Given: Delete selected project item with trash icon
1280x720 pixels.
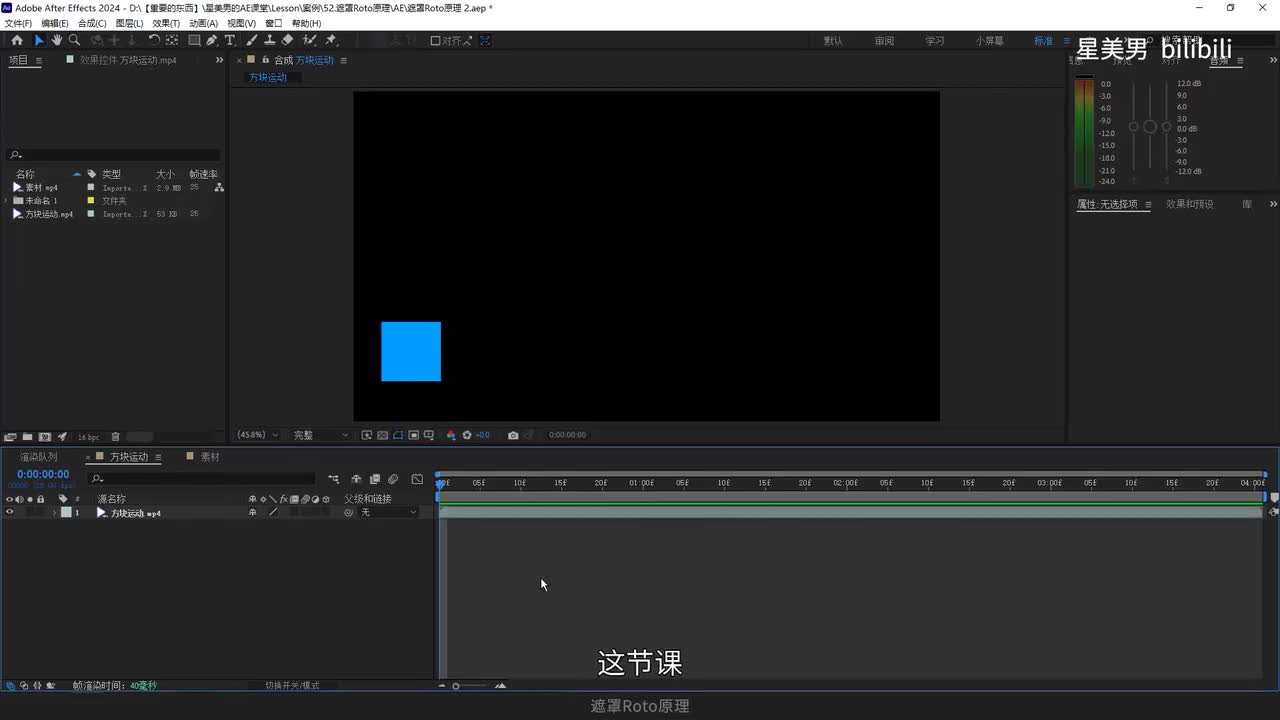Looking at the screenshot, I should (115, 437).
